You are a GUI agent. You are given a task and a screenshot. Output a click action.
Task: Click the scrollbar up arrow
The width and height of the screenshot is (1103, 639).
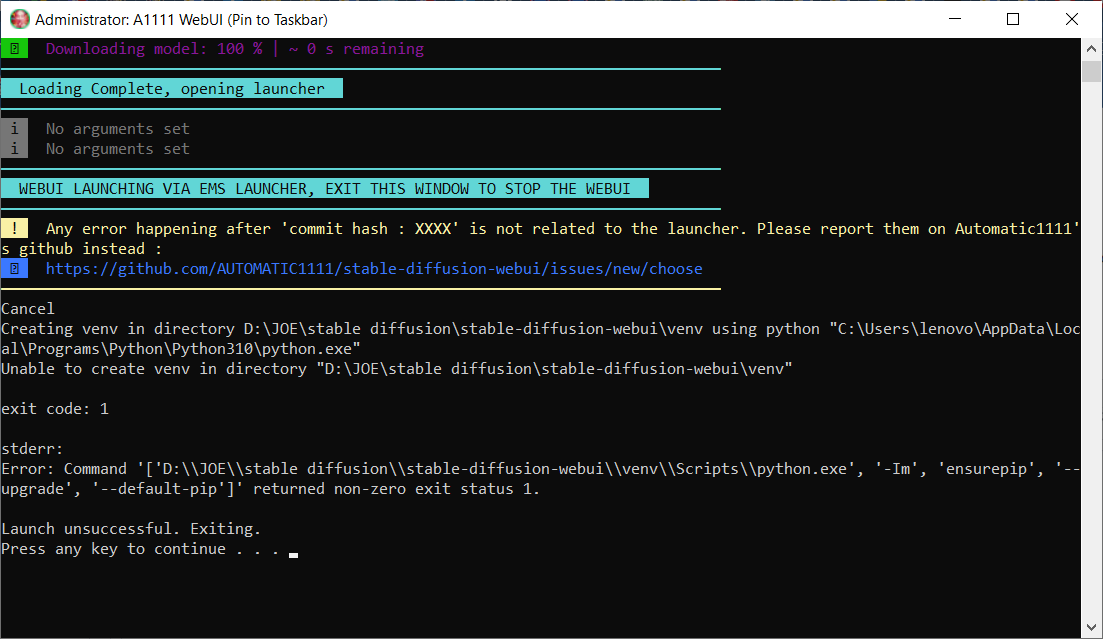(x=1091, y=46)
